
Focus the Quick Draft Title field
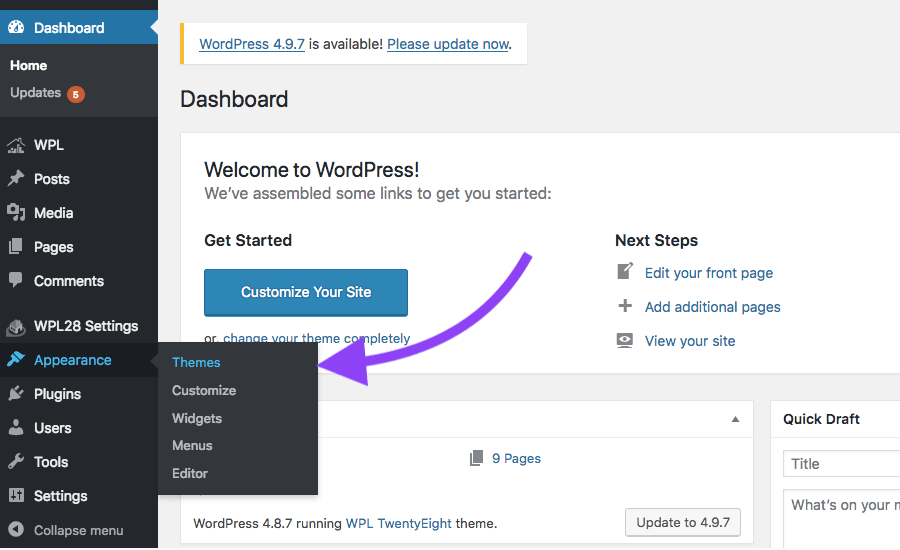841,464
